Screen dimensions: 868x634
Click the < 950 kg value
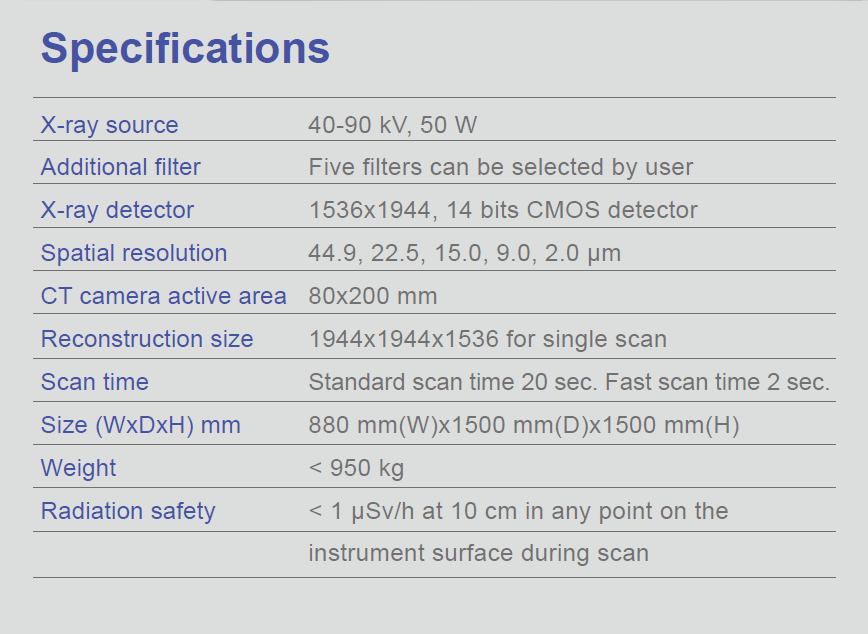click(x=356, y=468)
